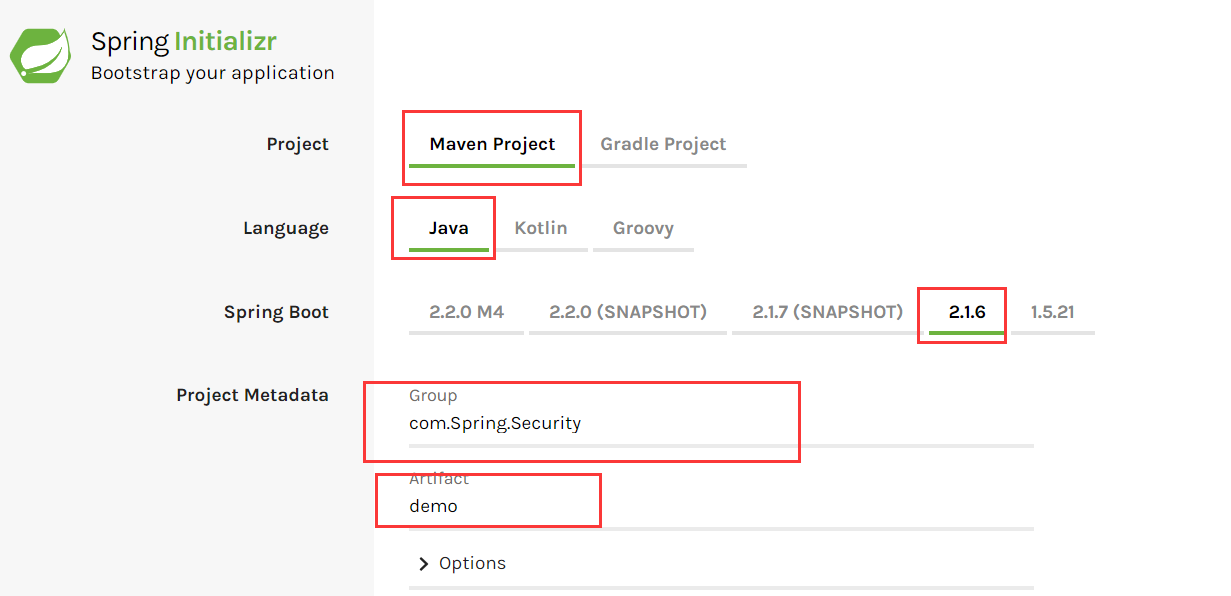1231x596 pixels.
Task: Click the Bootstrap your application subtitle
Action: (x=212, y=73)
